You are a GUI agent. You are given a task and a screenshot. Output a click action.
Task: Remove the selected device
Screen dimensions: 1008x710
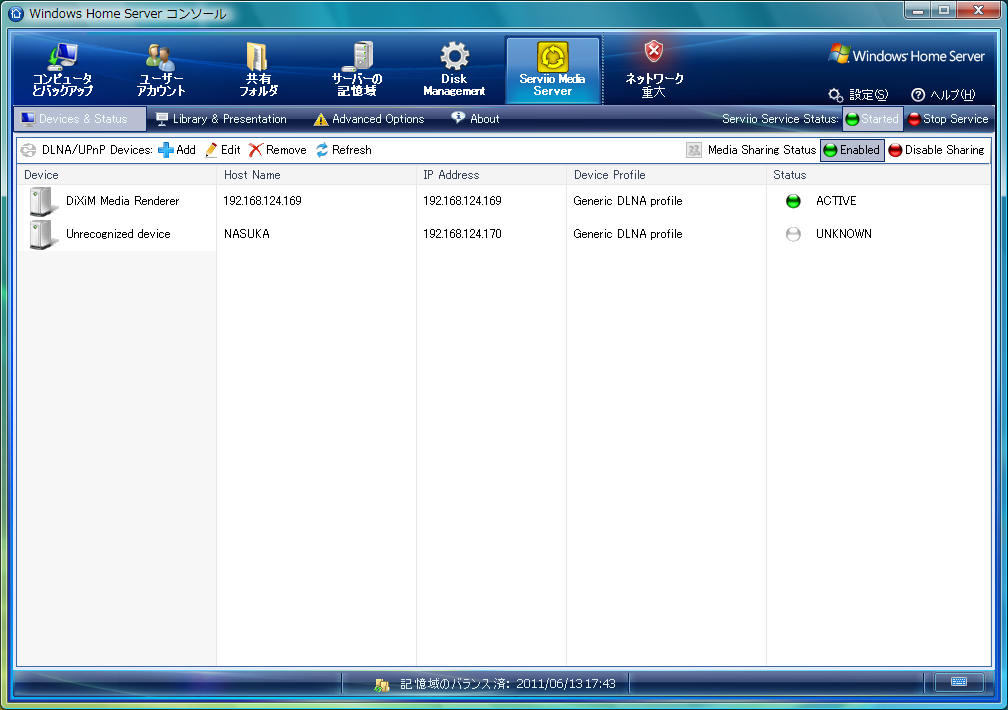click(x=278, y=150)
